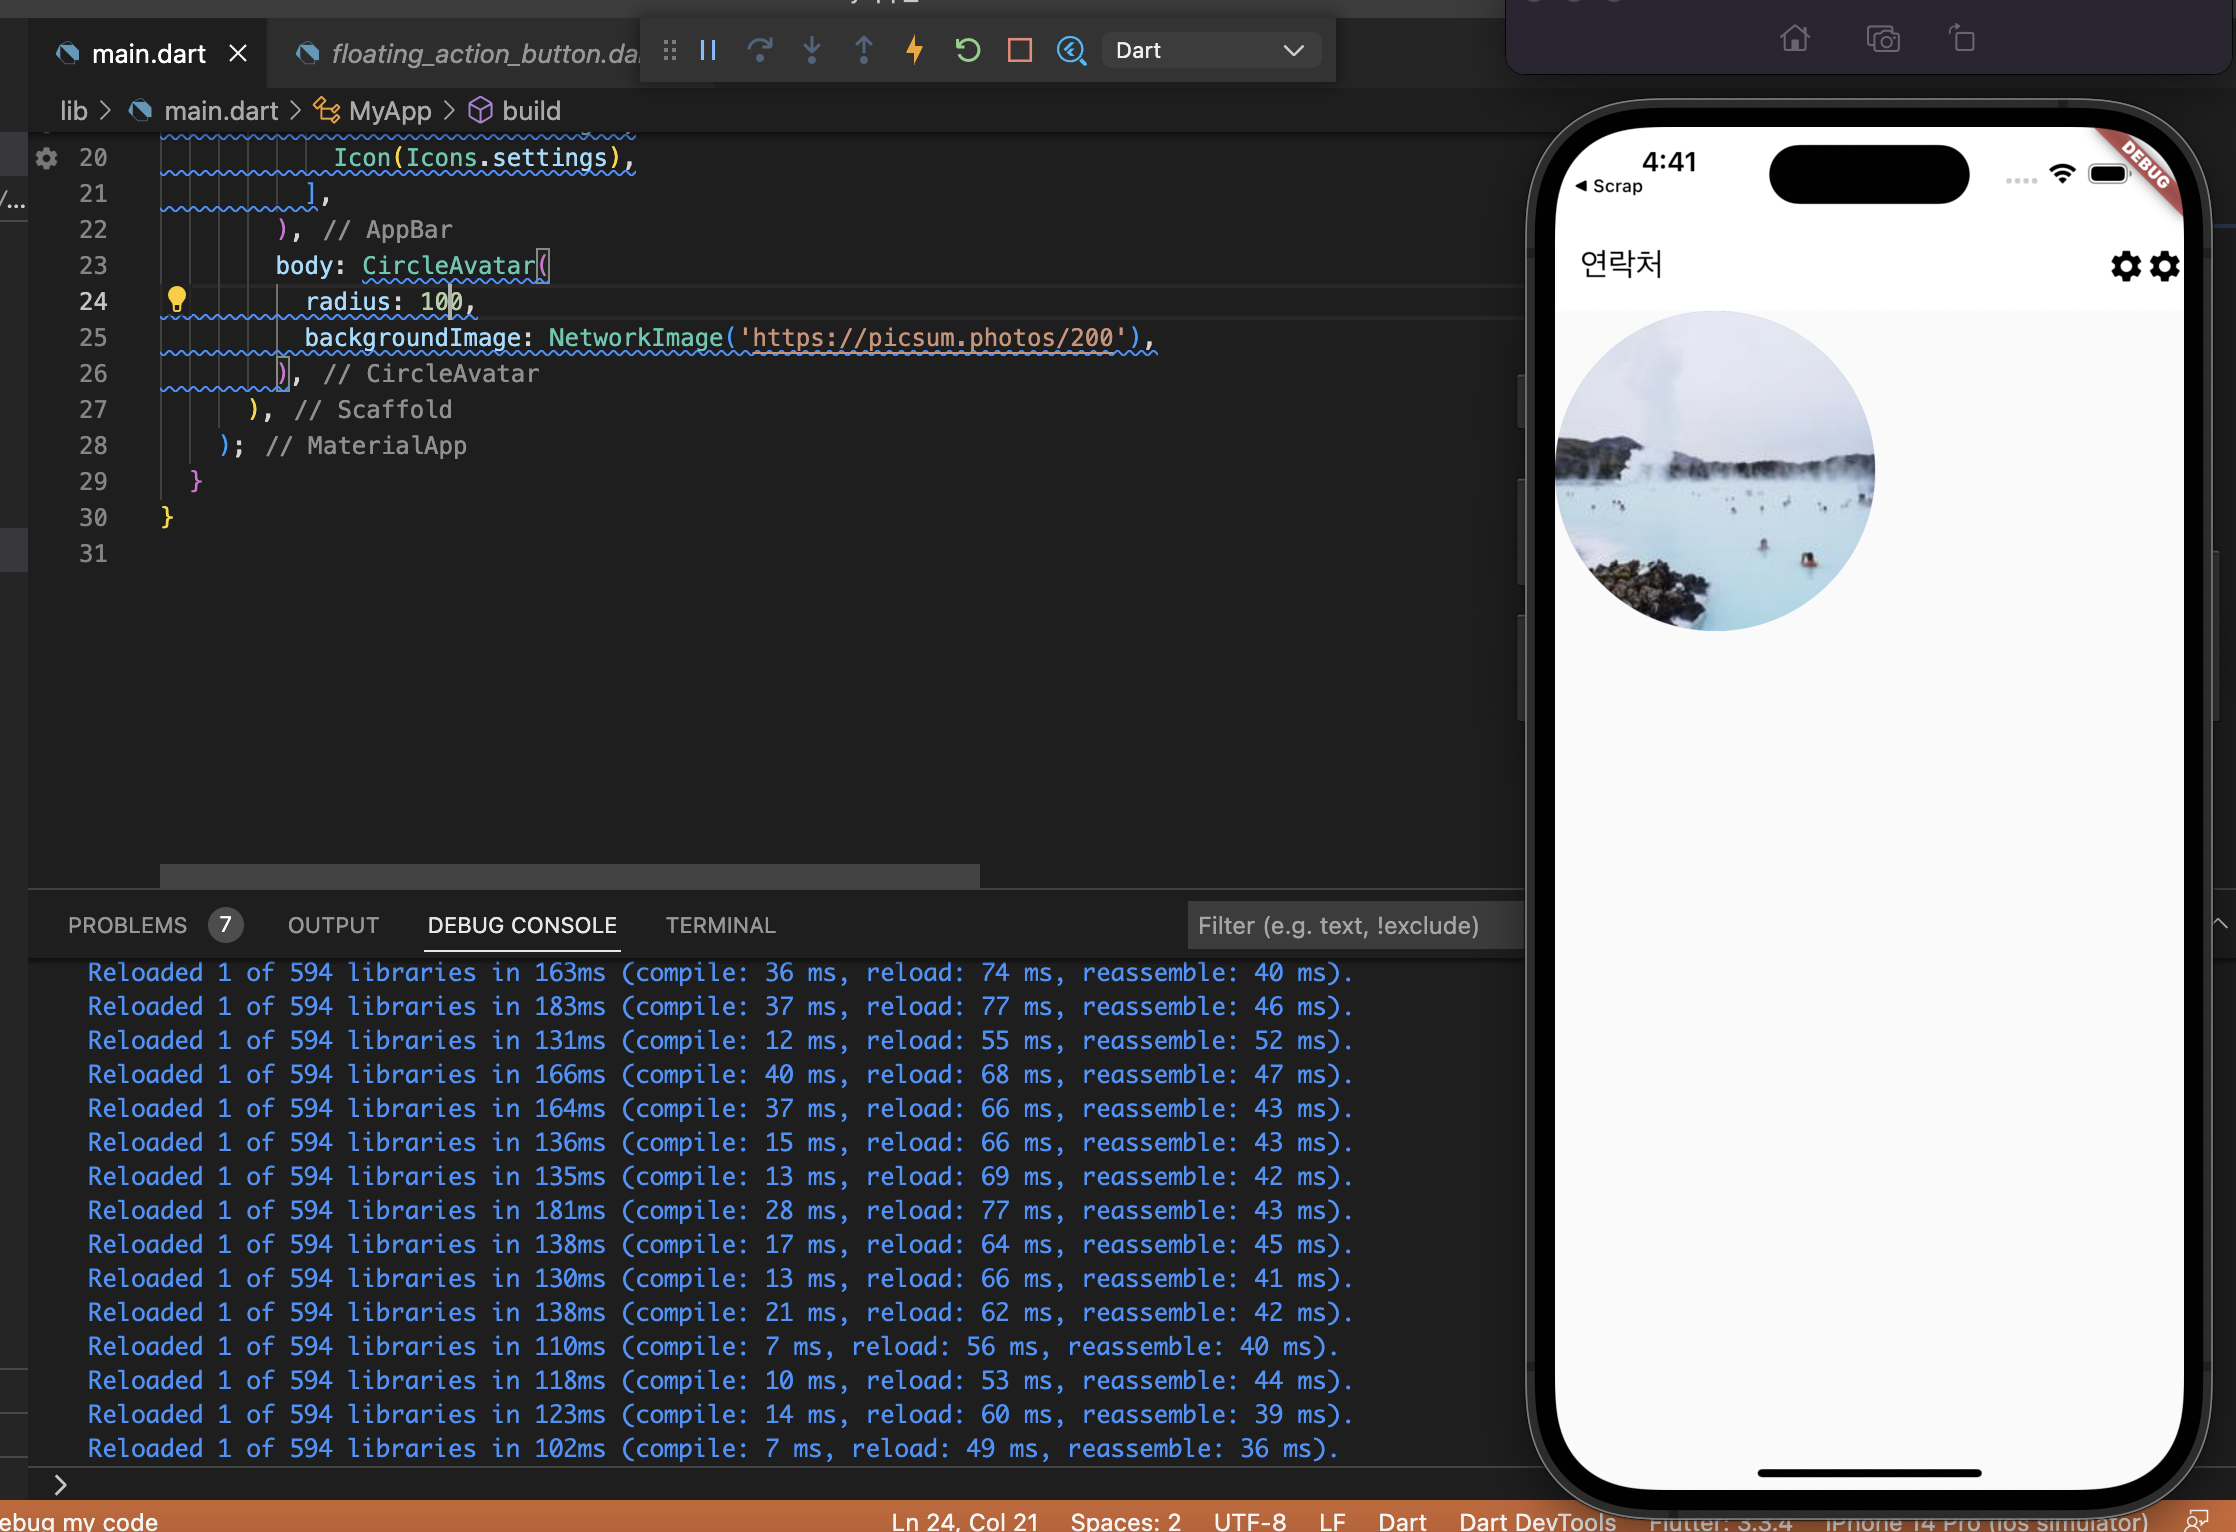Click MyApp in the breadcrumb path
2236x1532 pixels.
coord(390,111)
